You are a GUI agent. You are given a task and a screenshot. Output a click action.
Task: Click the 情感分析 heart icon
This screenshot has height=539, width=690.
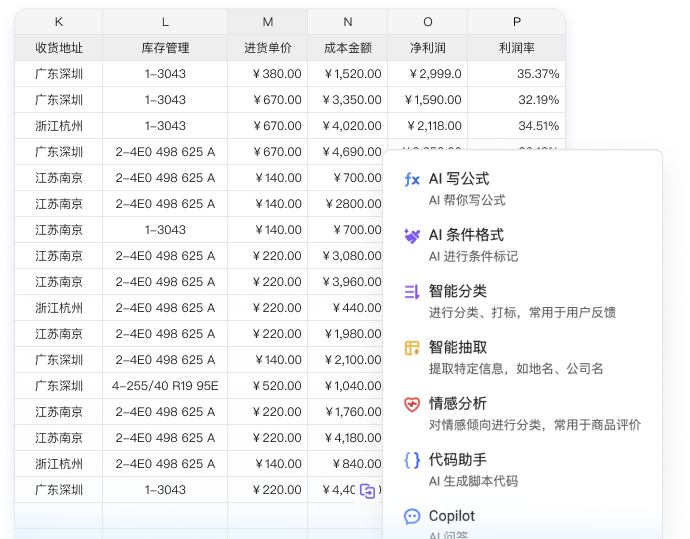(x=412, y=404)
